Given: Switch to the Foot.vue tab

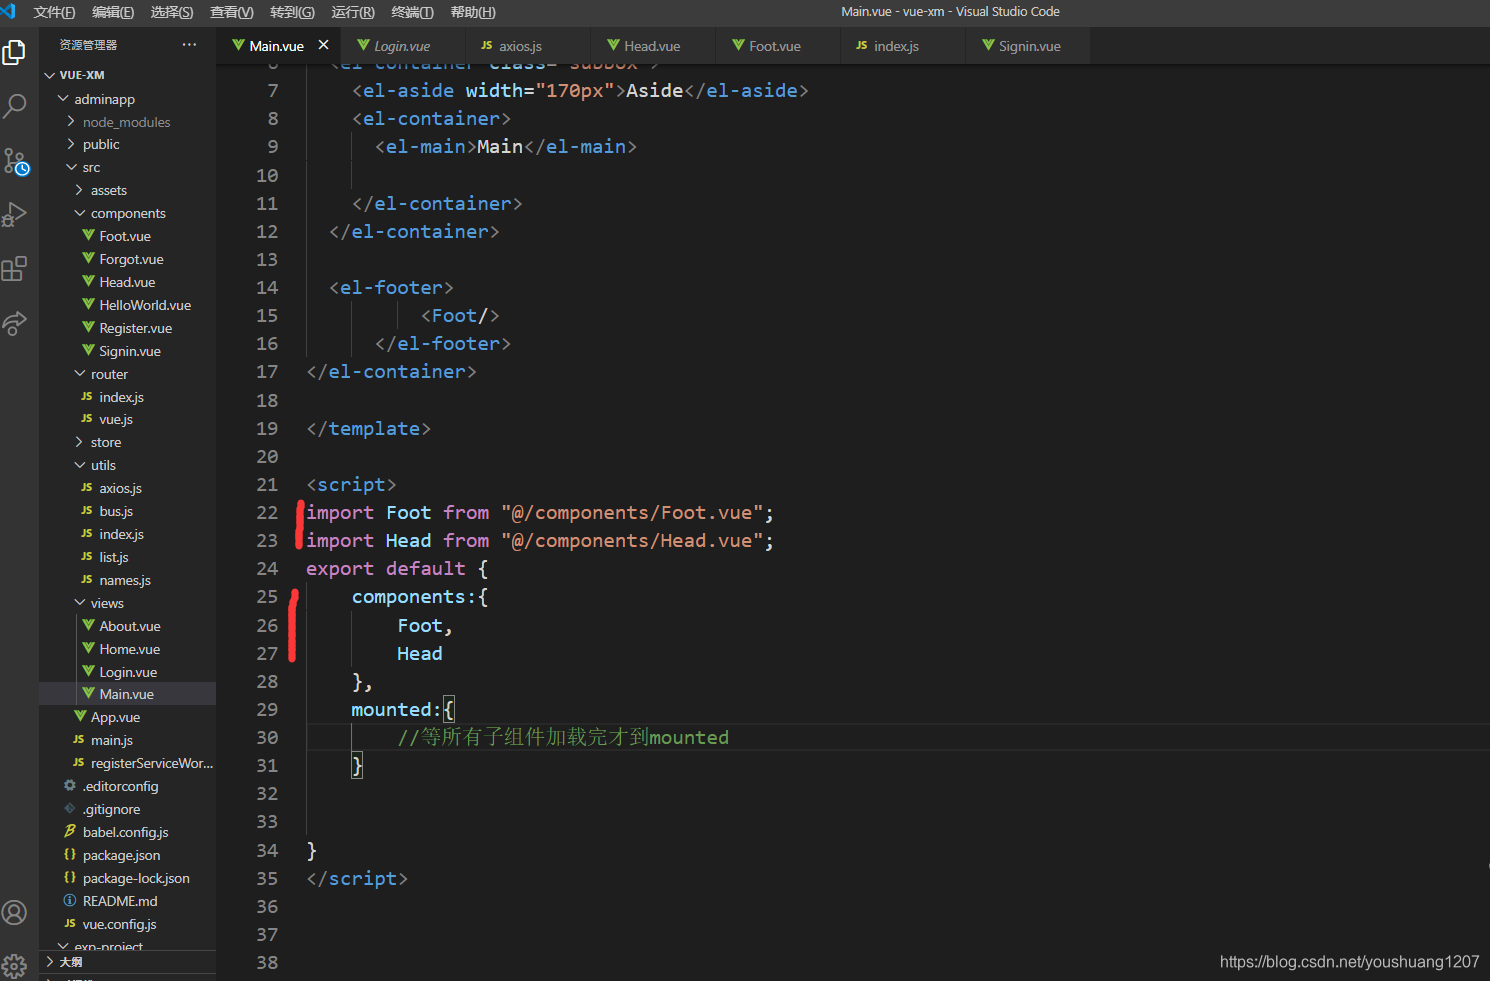Looking at the screenshot, I should (x=775, y=46).
